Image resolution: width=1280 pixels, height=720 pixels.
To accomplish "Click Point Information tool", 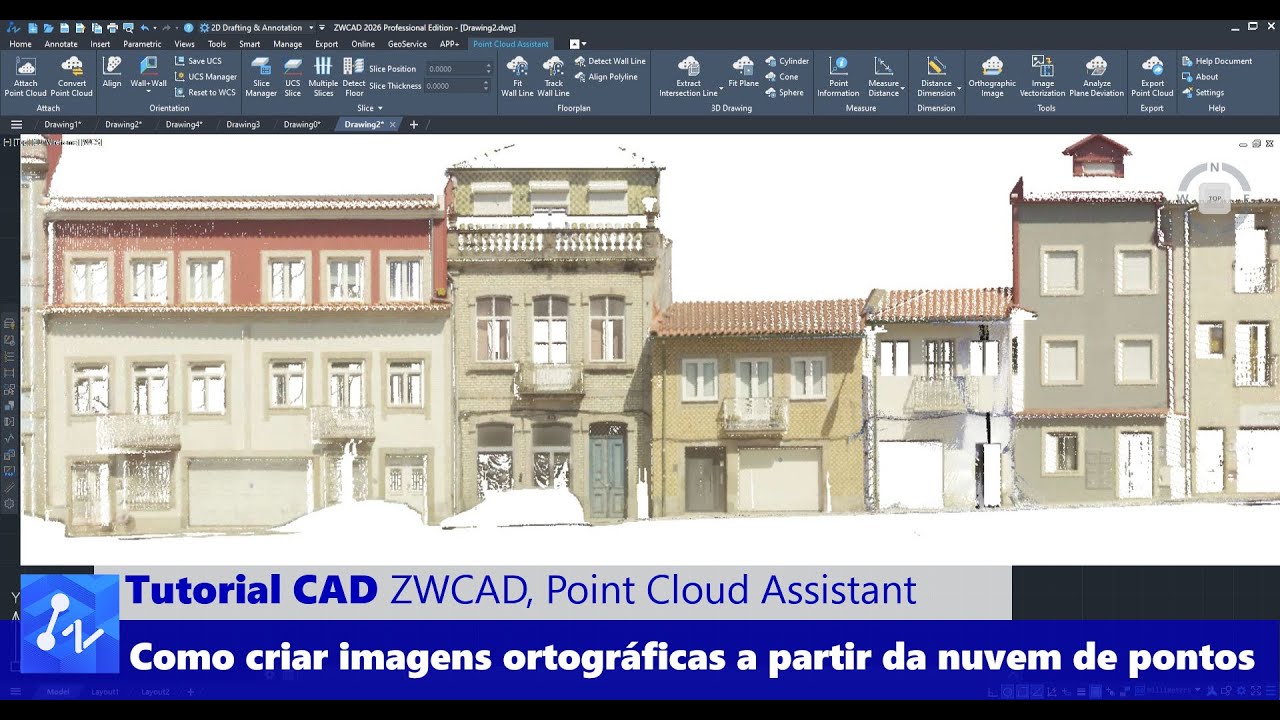I will (838, 76).
